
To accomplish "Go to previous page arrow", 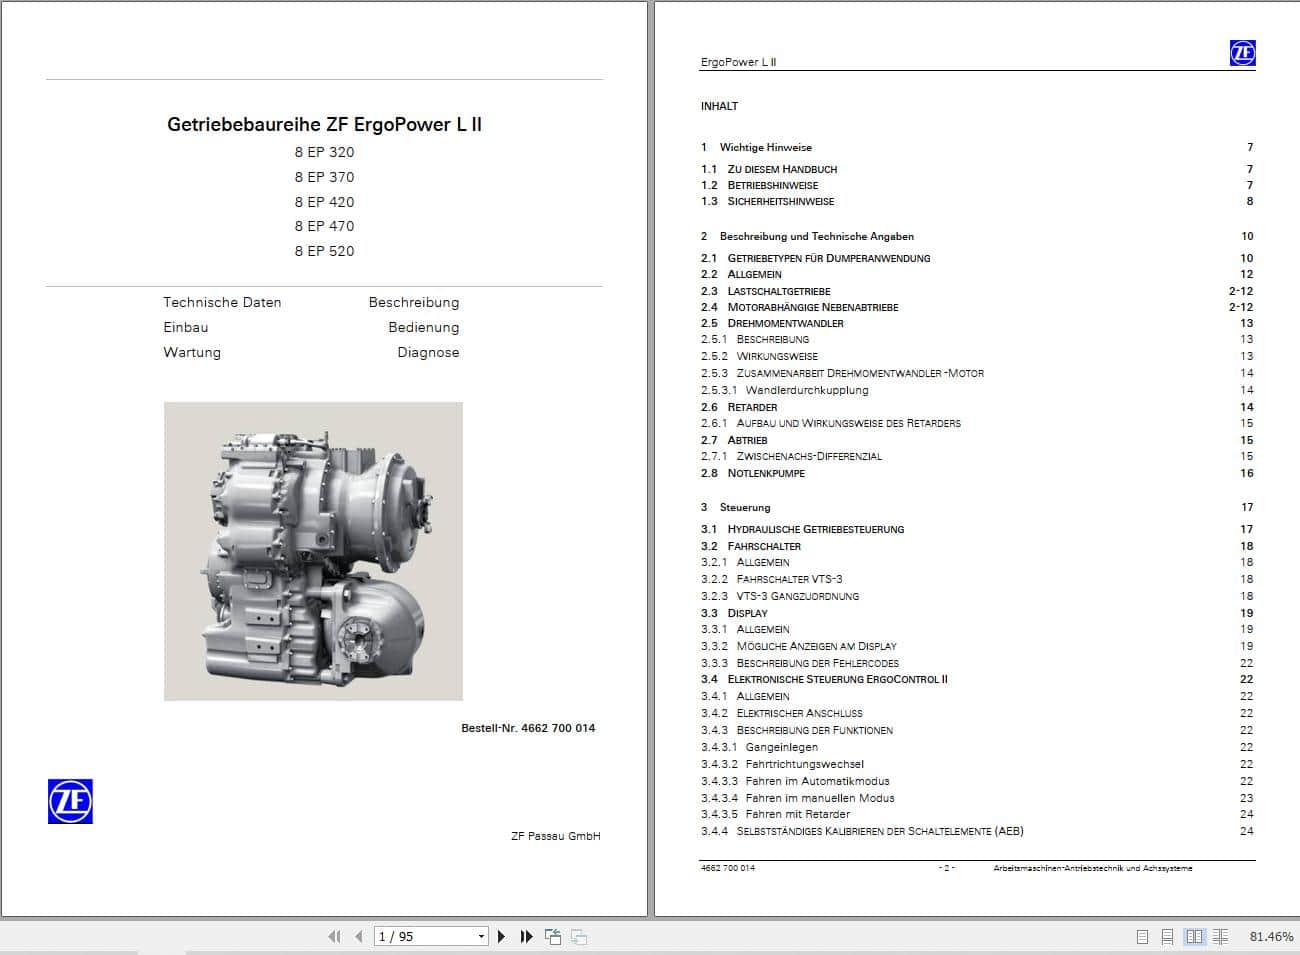I will point(359,937).
